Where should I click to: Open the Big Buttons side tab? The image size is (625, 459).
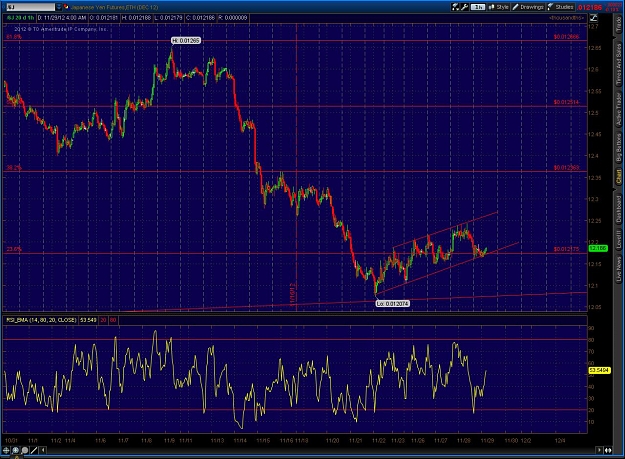tap(618, 147)
